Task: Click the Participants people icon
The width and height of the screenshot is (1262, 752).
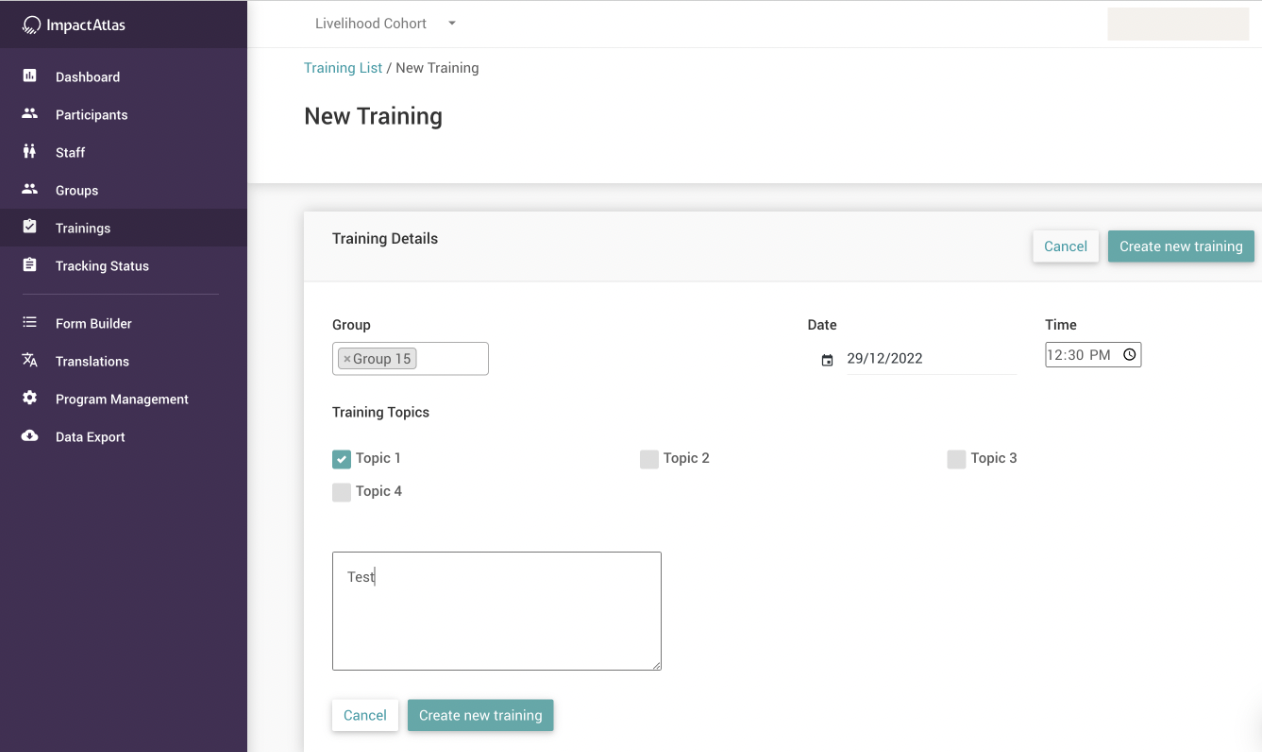Action: coord(30,114)
